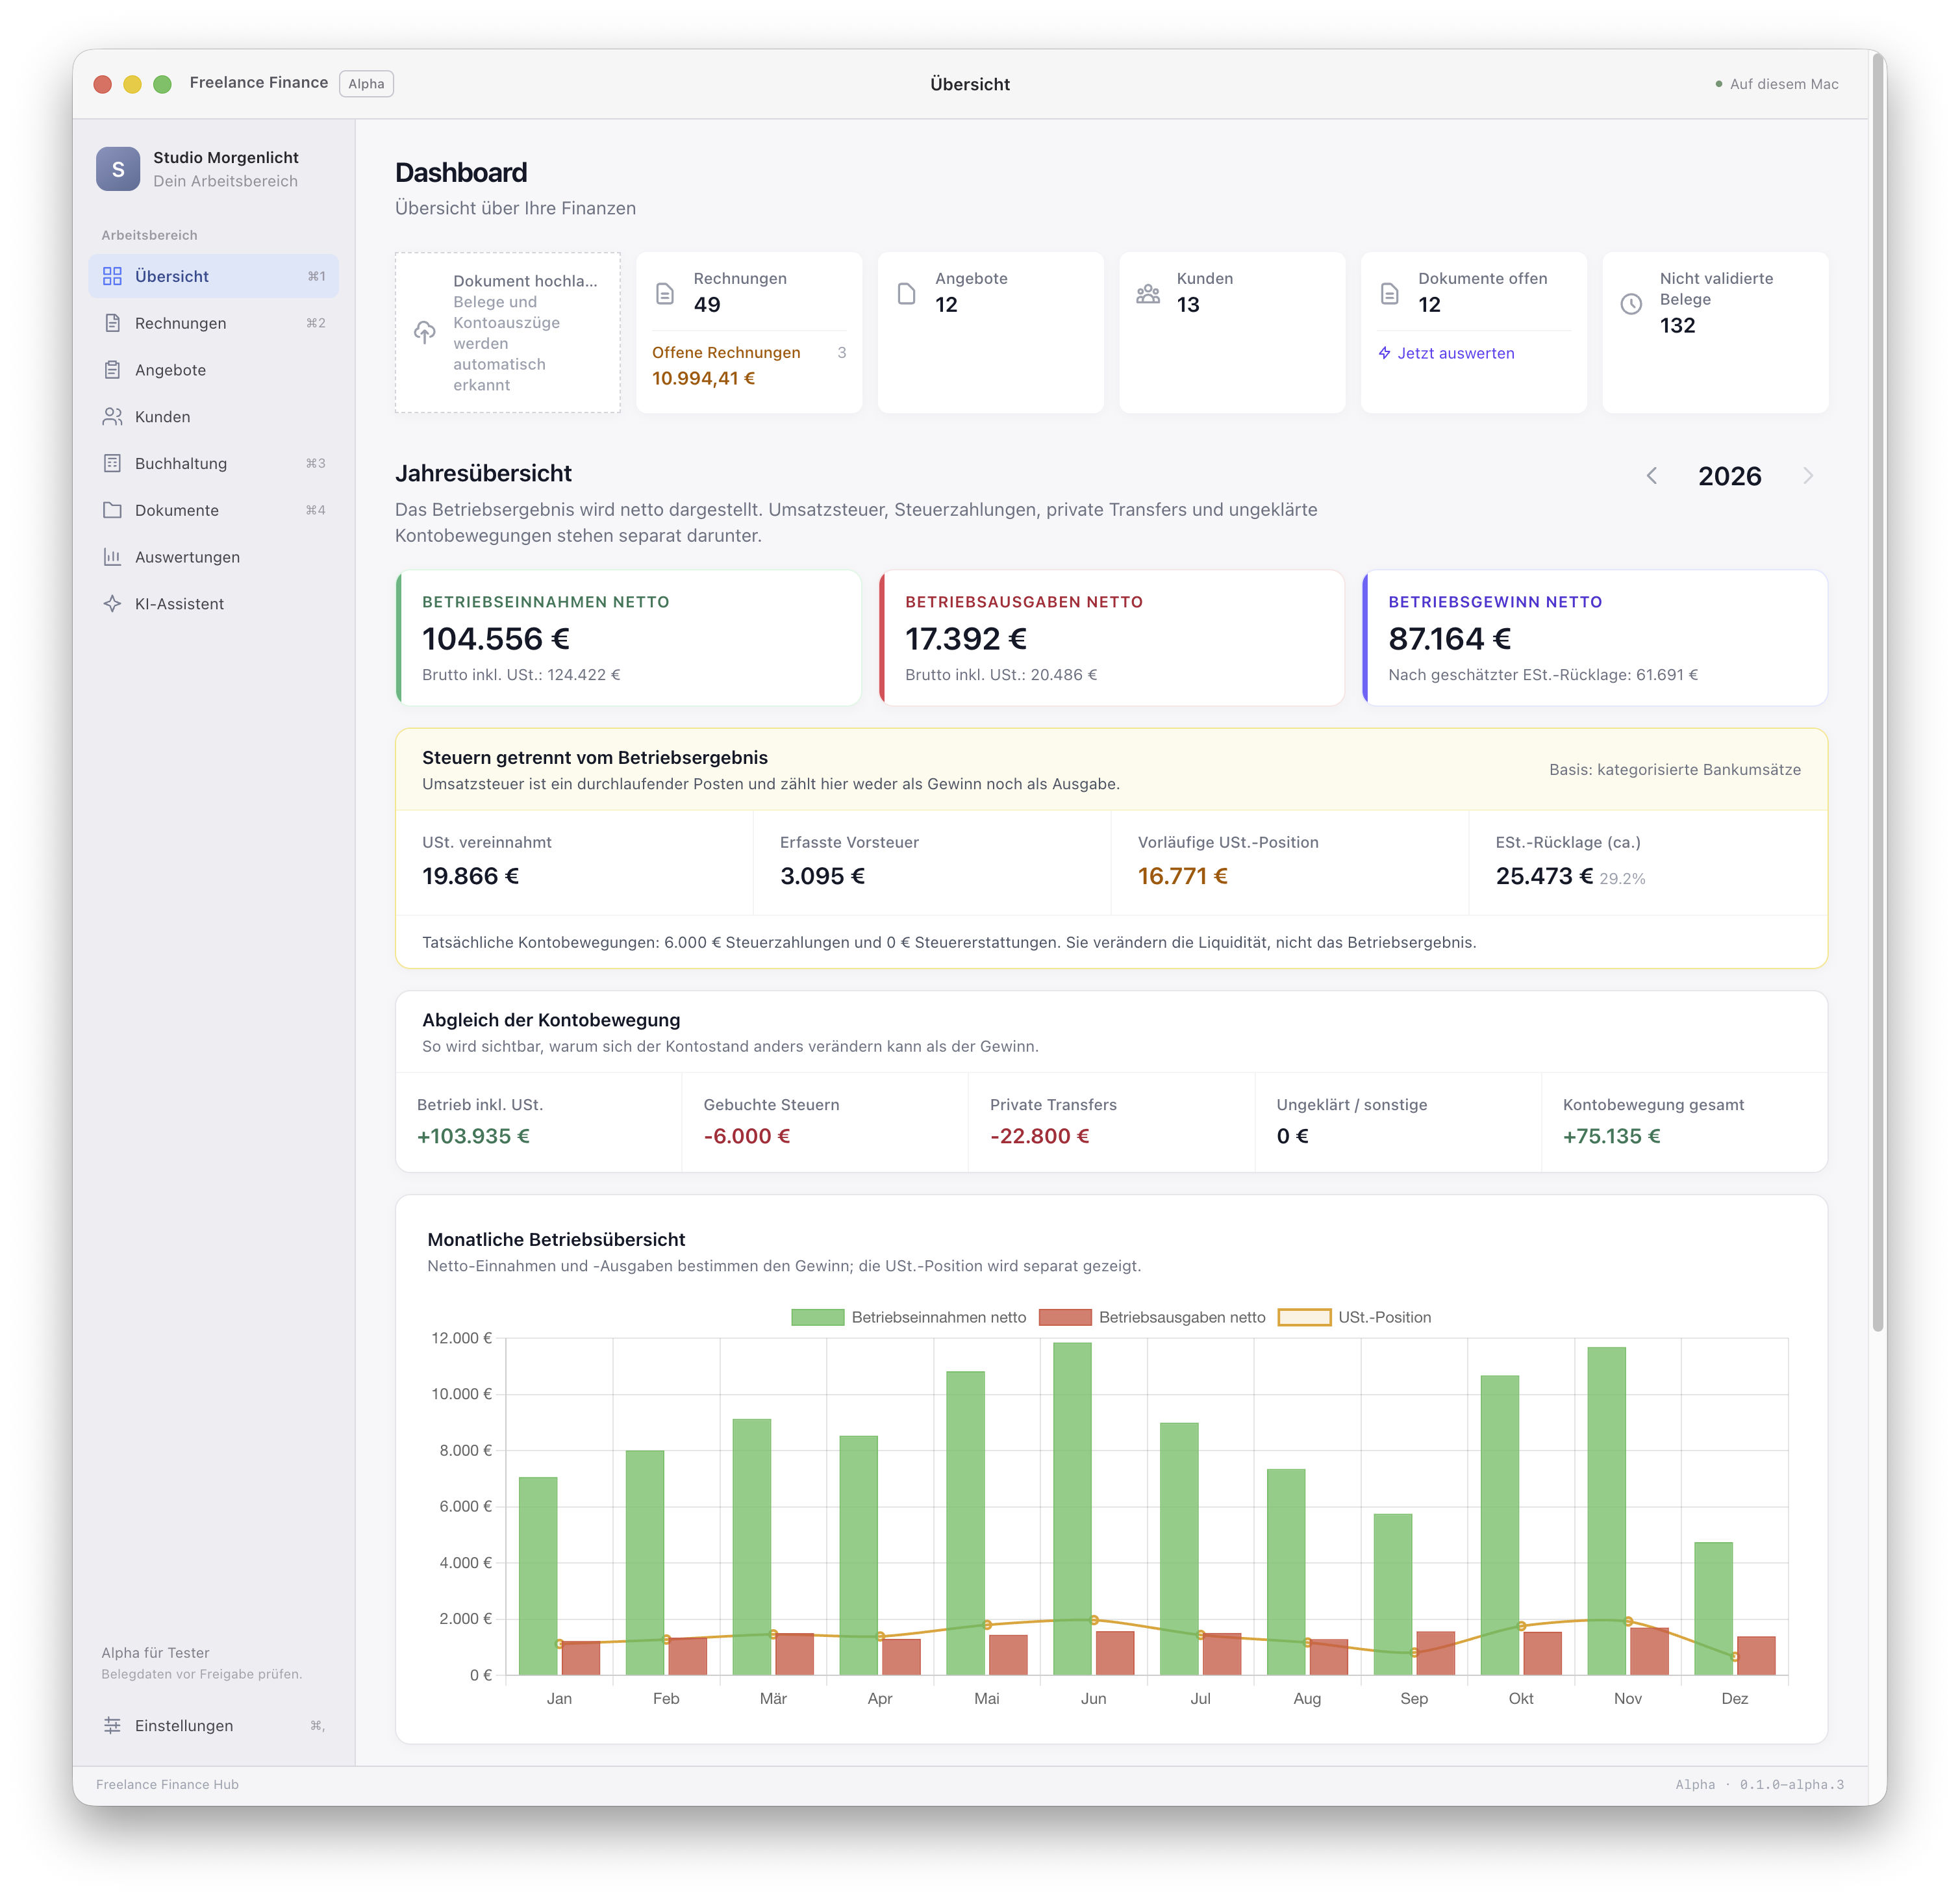Go to previous year with left chevron
The width and height of the screenshot is (1960, 1902).
(1652, 476)
